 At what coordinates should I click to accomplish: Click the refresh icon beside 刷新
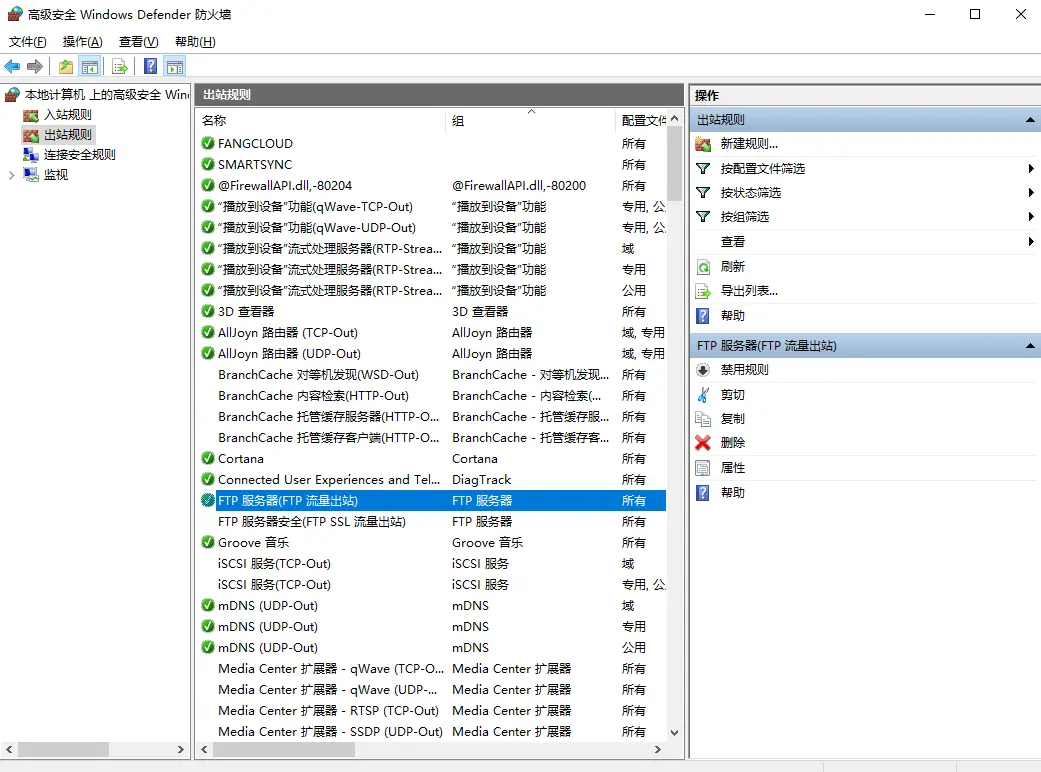click(x=703, y=267)
